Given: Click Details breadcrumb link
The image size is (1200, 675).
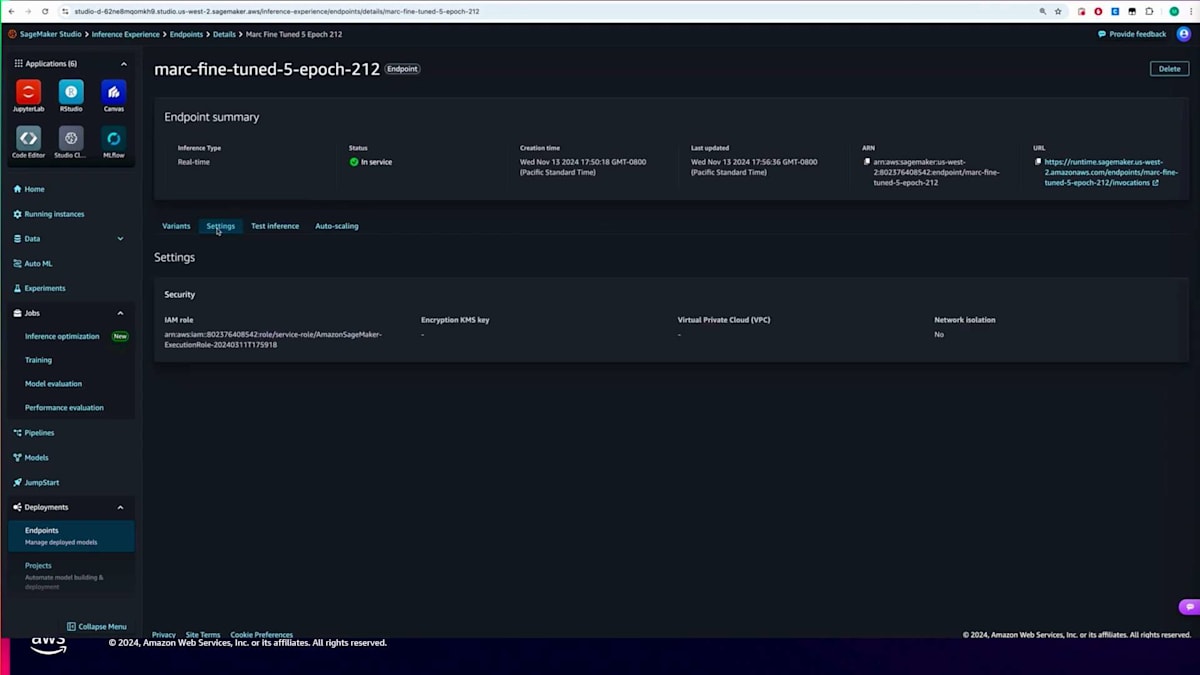Looking at the screenshot, I should click(x=224, y=34).
